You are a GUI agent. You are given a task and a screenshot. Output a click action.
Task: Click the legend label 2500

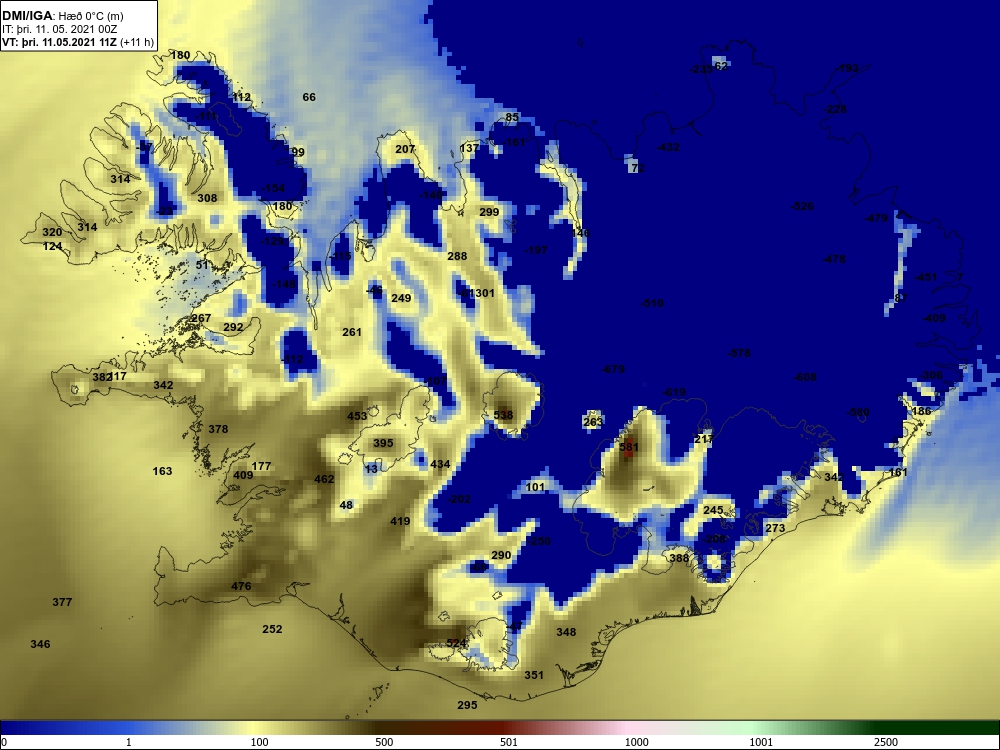pyautogui.click(x=886, y=742)
